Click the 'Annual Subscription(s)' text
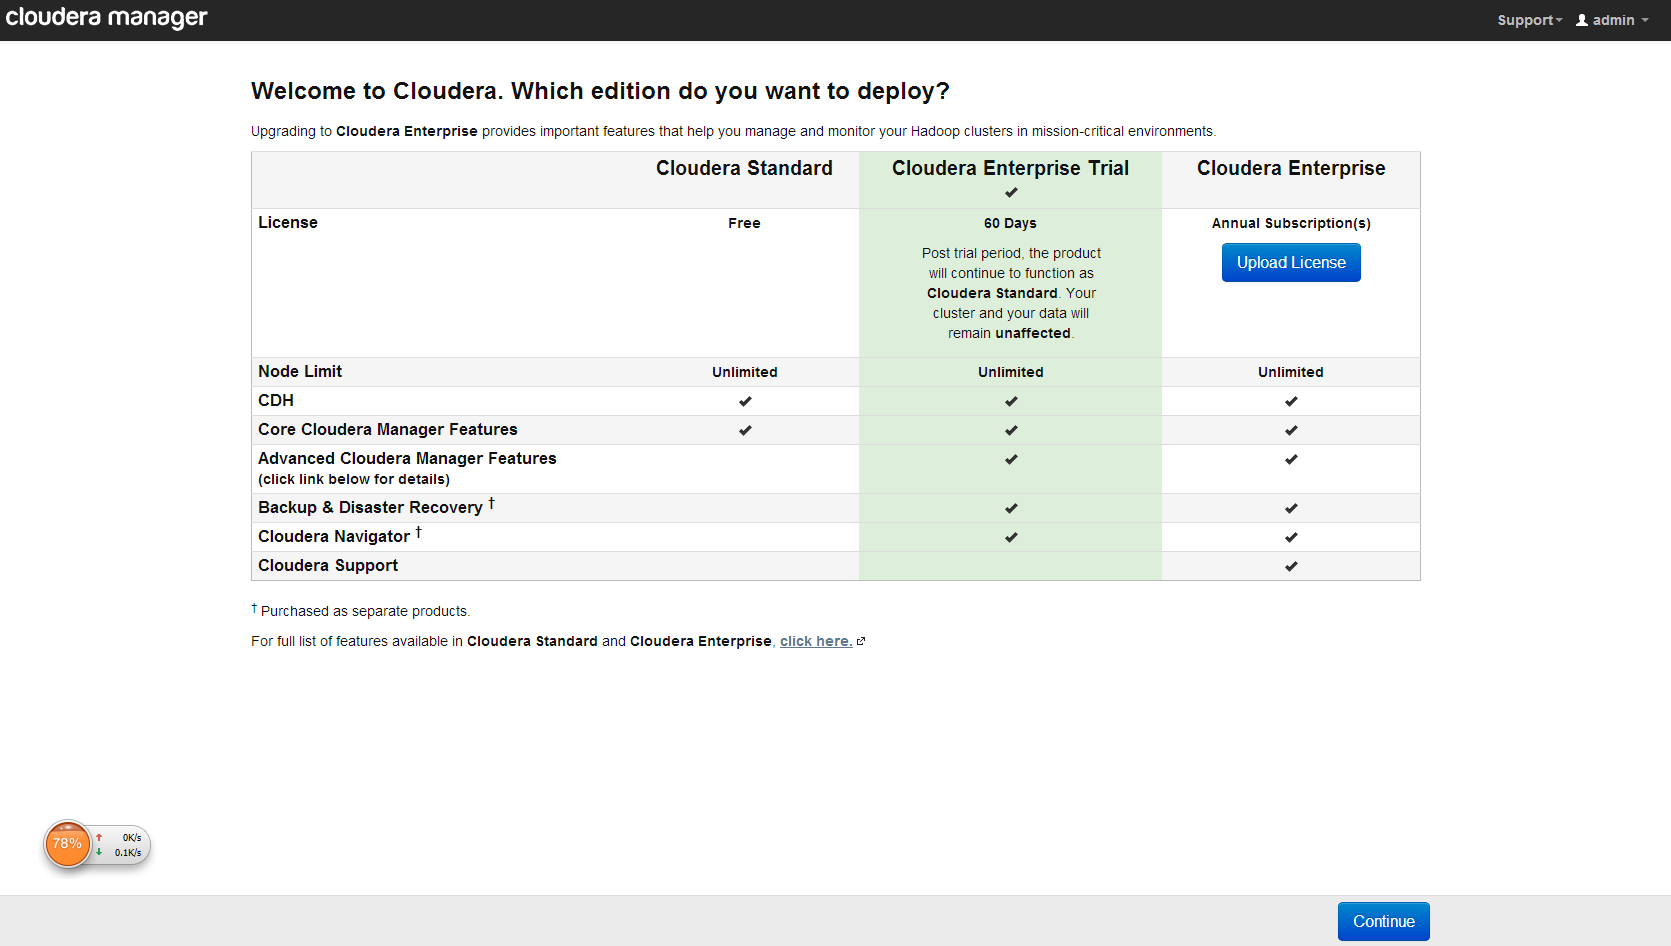 [x=1291, y=223]
